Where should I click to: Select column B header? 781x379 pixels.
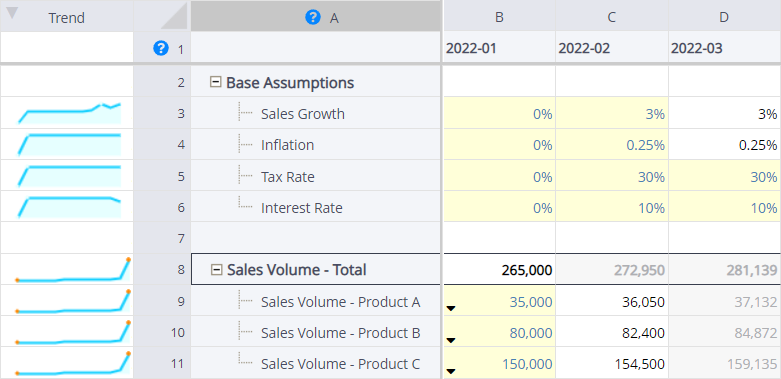click(x=499, y=16)
